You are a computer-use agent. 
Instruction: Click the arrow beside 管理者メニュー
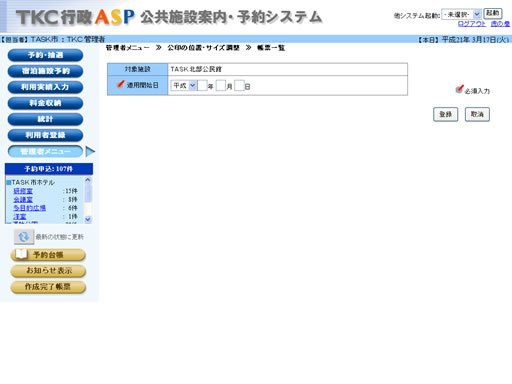pos(90,152)
